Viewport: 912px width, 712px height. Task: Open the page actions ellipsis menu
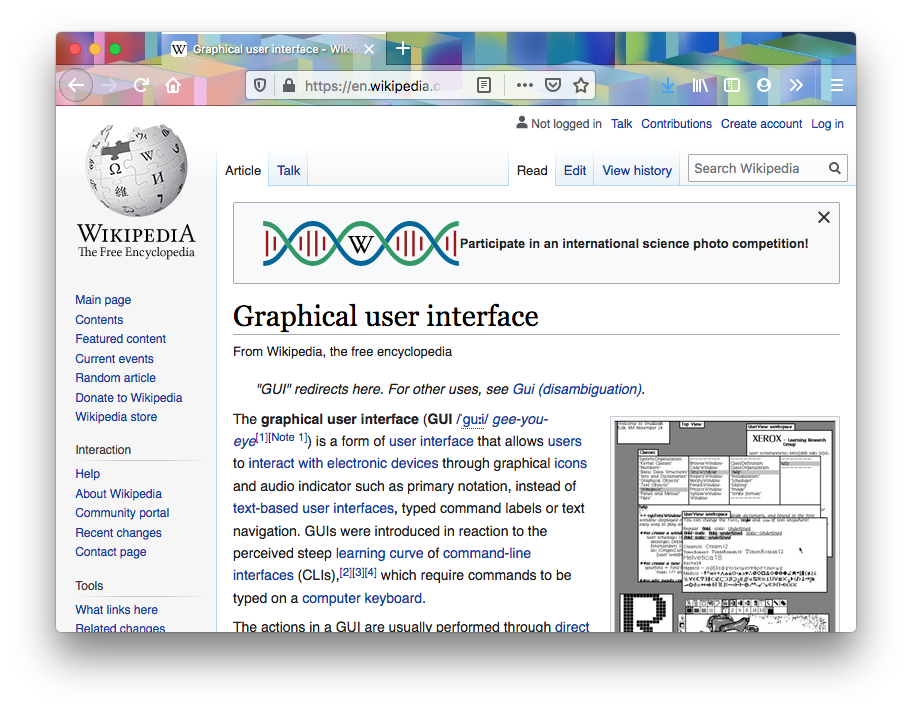click(524, 86)
